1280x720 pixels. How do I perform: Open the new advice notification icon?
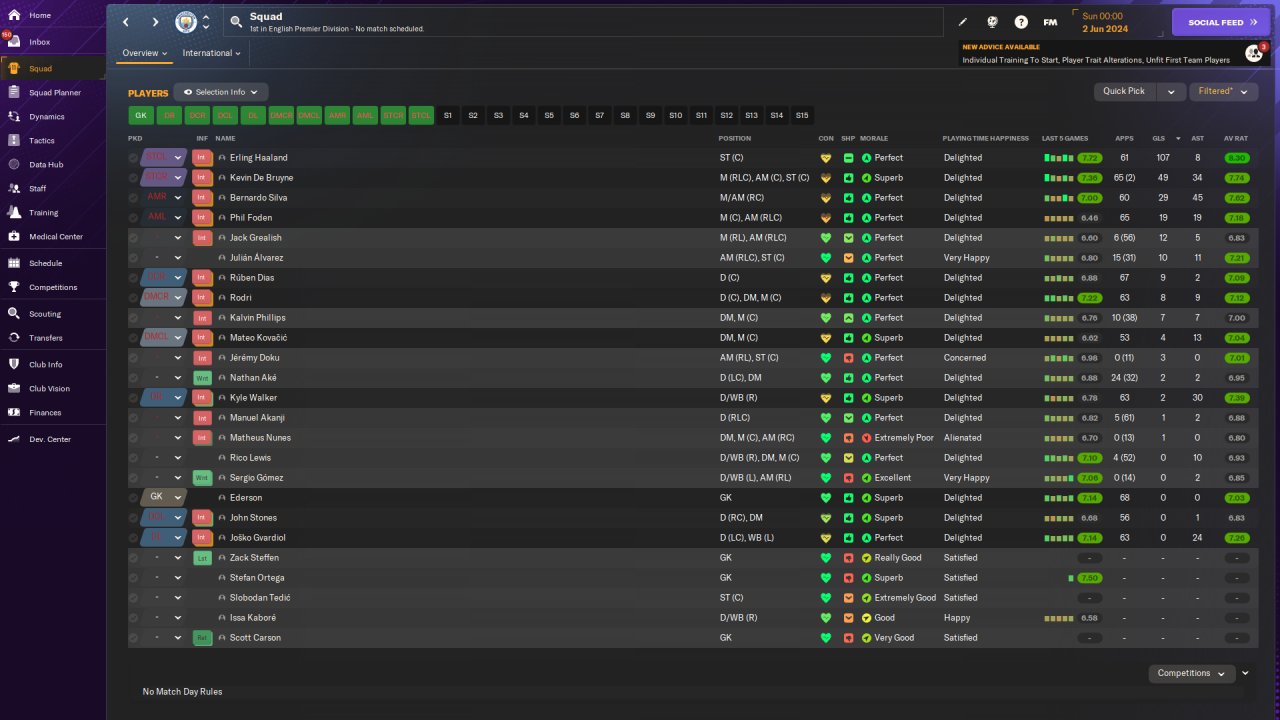click(1254, 53)
